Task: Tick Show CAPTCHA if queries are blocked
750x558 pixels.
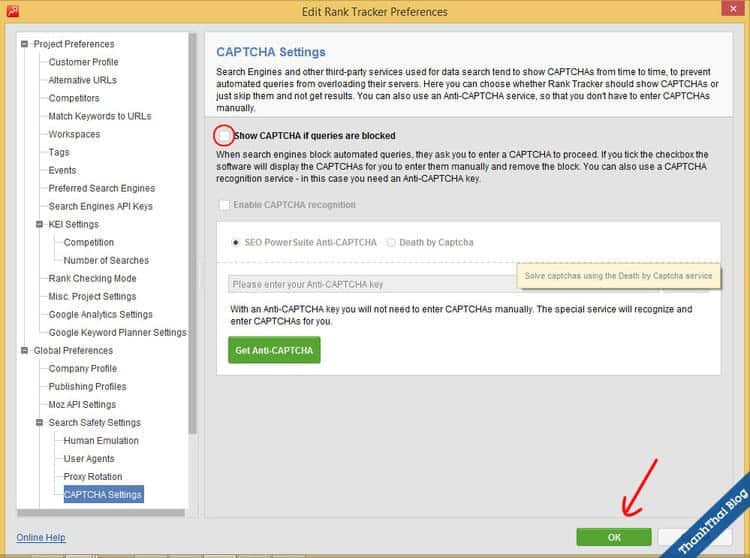Action: coord(224,135)
